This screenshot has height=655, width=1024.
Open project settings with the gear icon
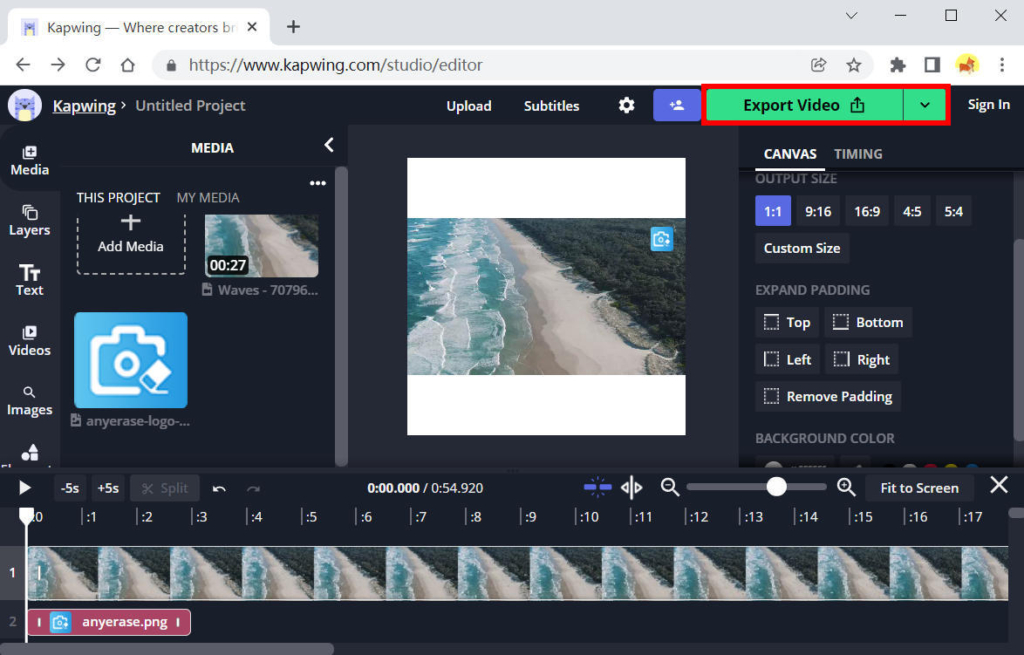point(626,105)
